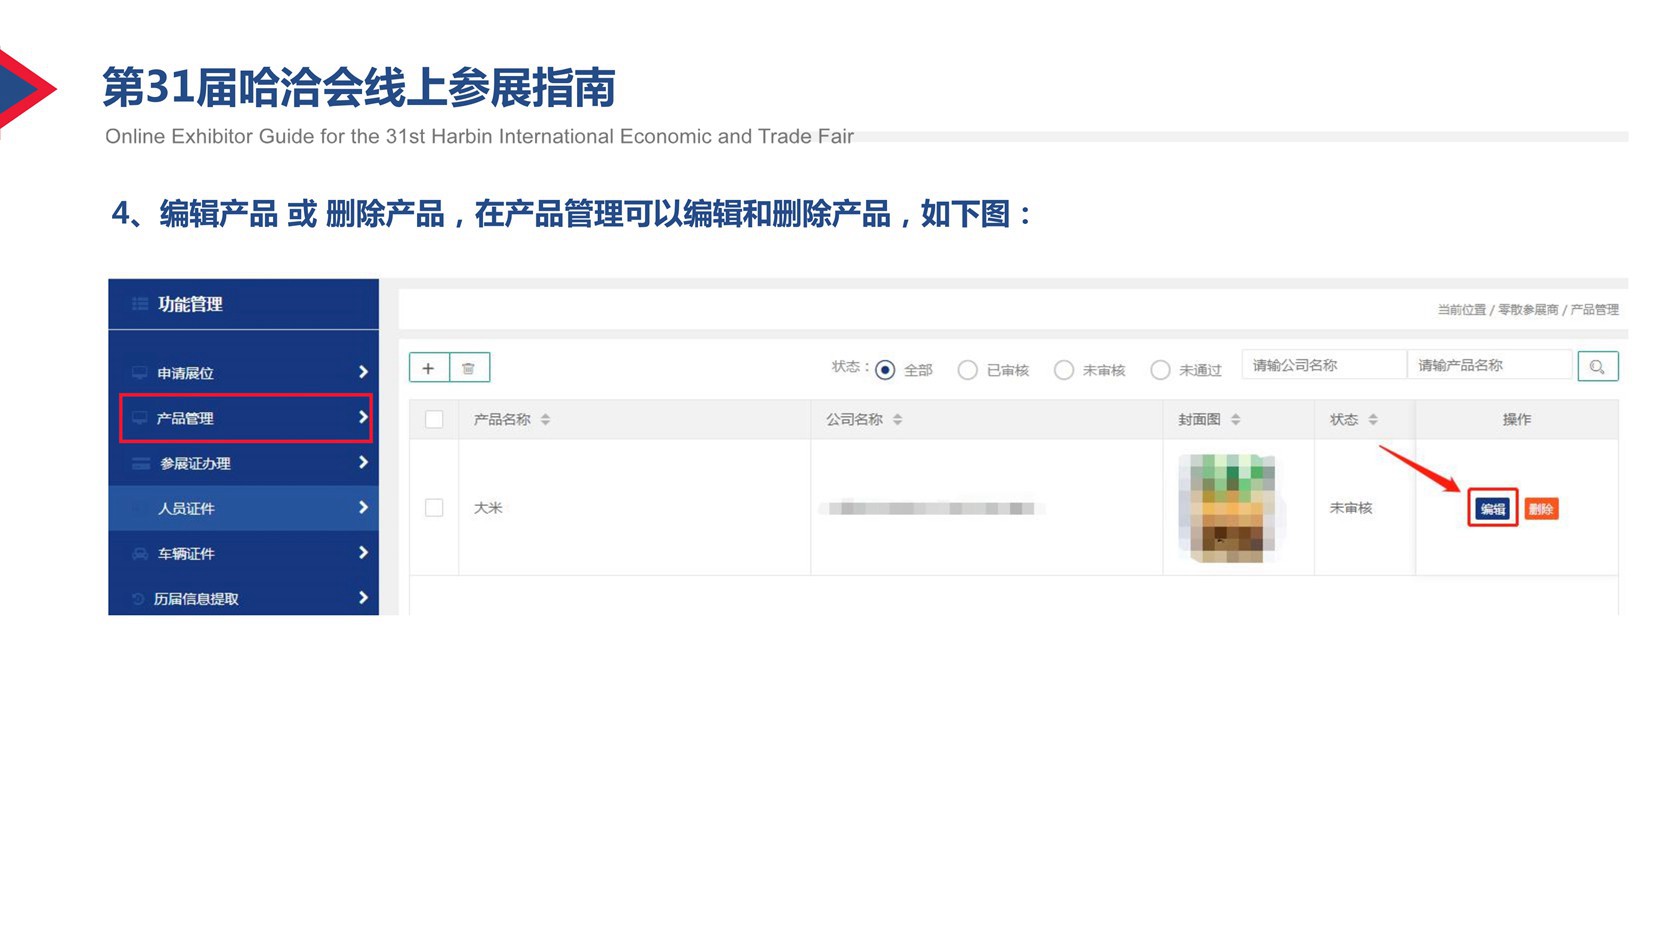
Task: Click the 大米 product cover thumbnail
Action: (x=1228, y=507)
